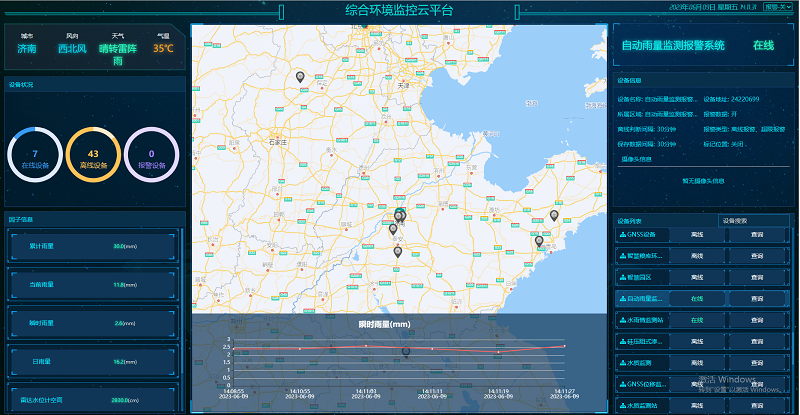Click the device address 24220699
Image resolution: width=800 pixels, height=415 pixels.
(745, 100)
